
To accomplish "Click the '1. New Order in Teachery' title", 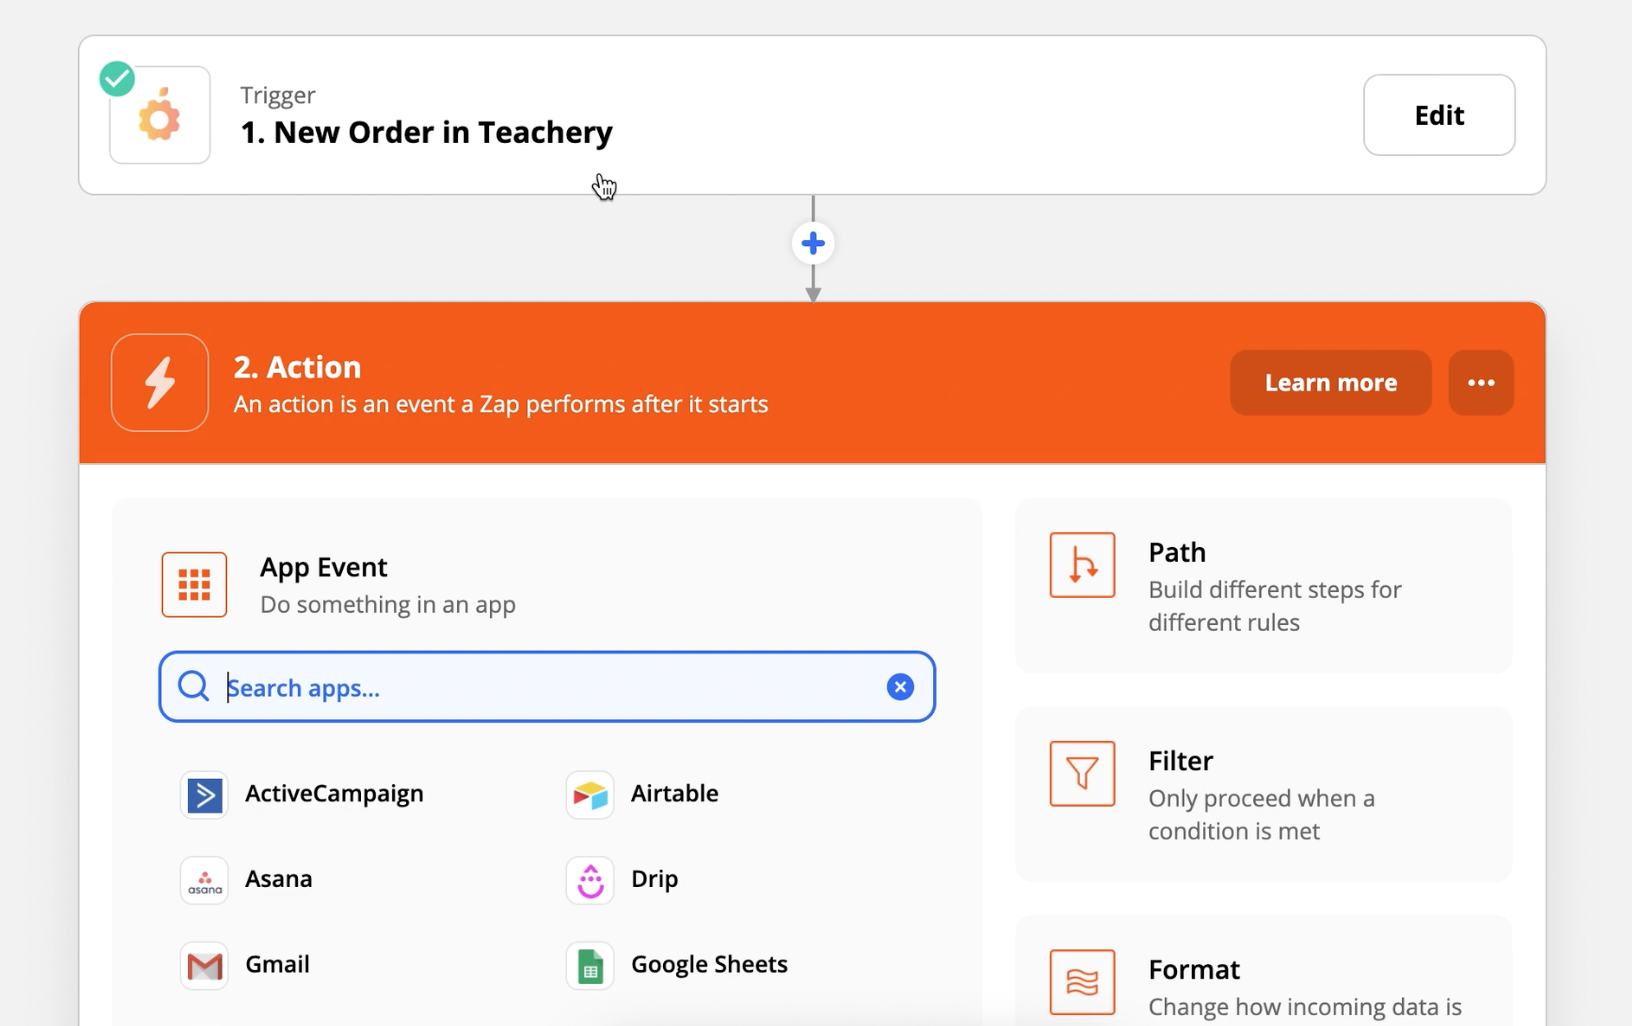I will coord(427,132).
